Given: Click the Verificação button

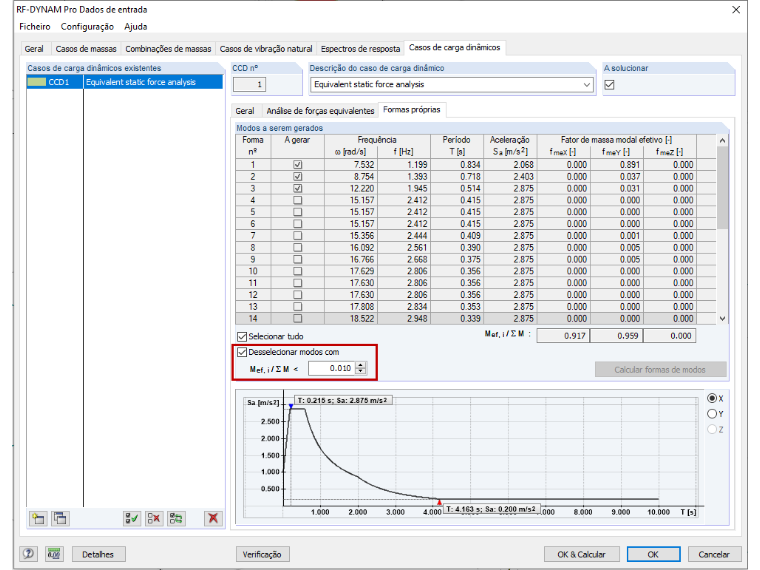Looking at the screenshot, I should [x=262, y=554].
